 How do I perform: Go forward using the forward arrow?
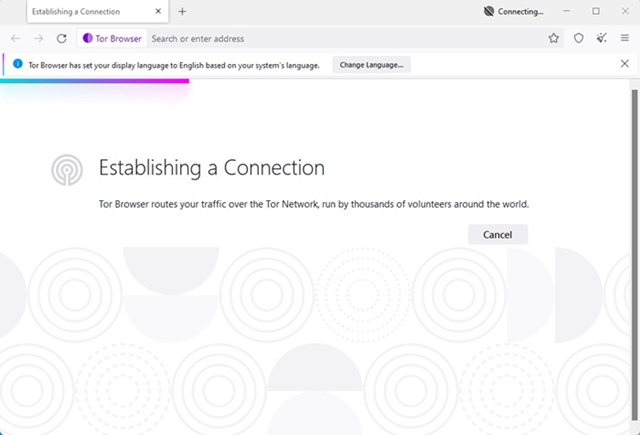click(38, 38)
